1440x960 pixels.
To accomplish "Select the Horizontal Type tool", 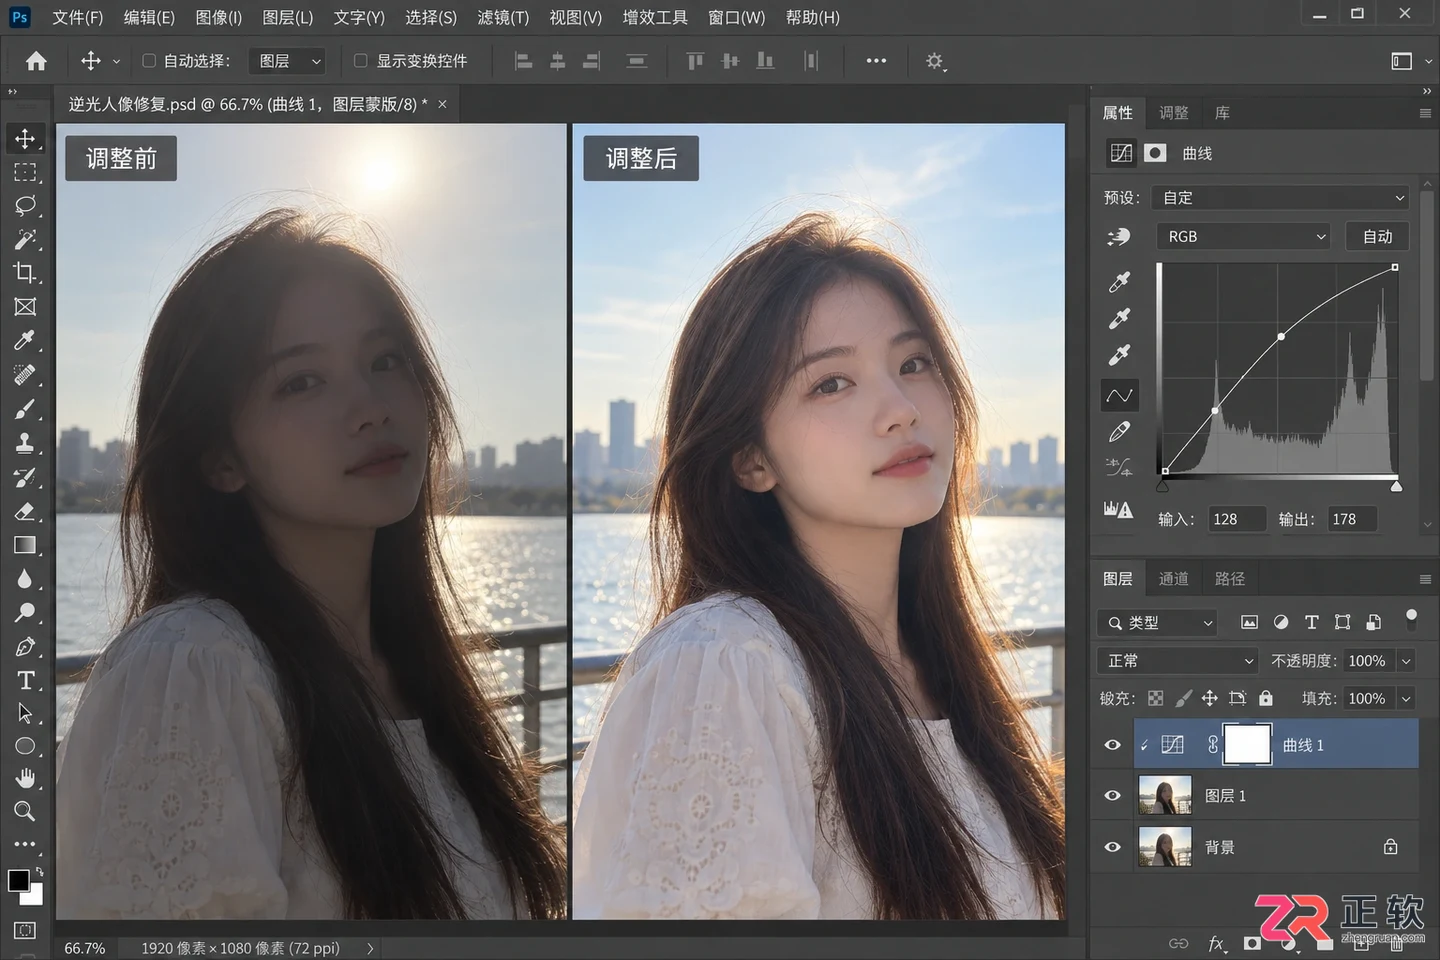I will 25,681.
